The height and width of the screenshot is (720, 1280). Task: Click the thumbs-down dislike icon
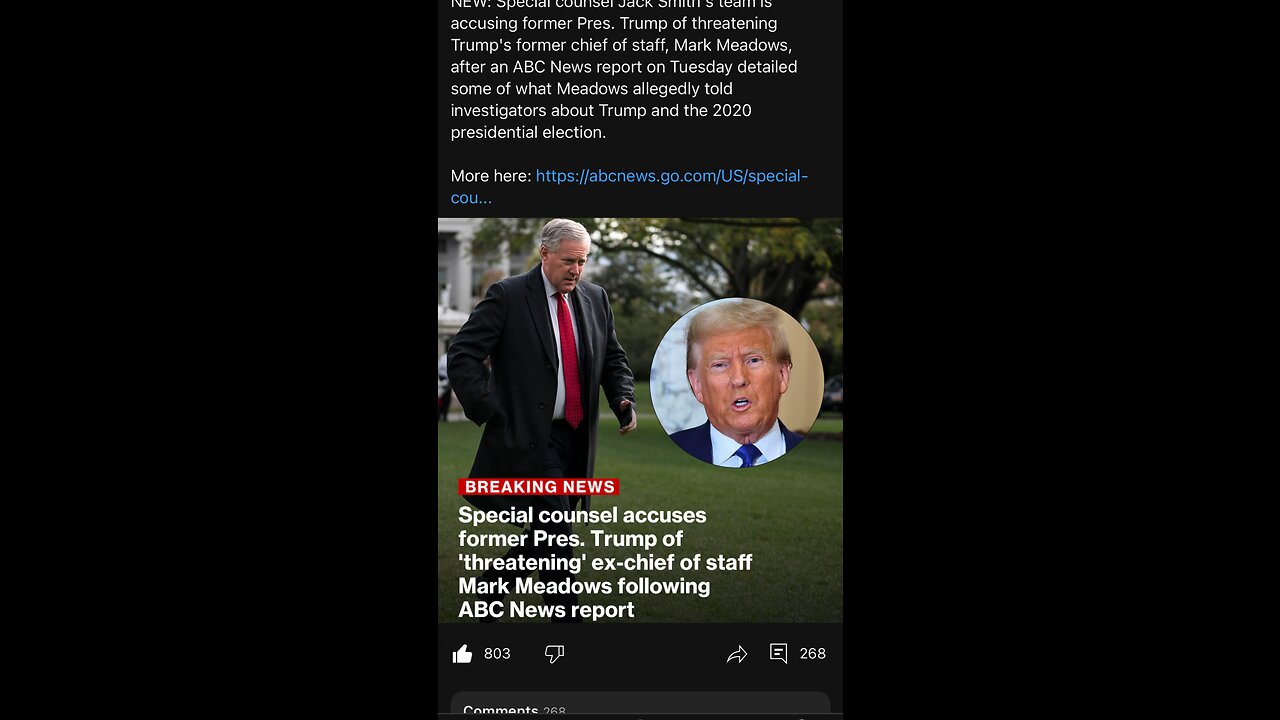554,654
